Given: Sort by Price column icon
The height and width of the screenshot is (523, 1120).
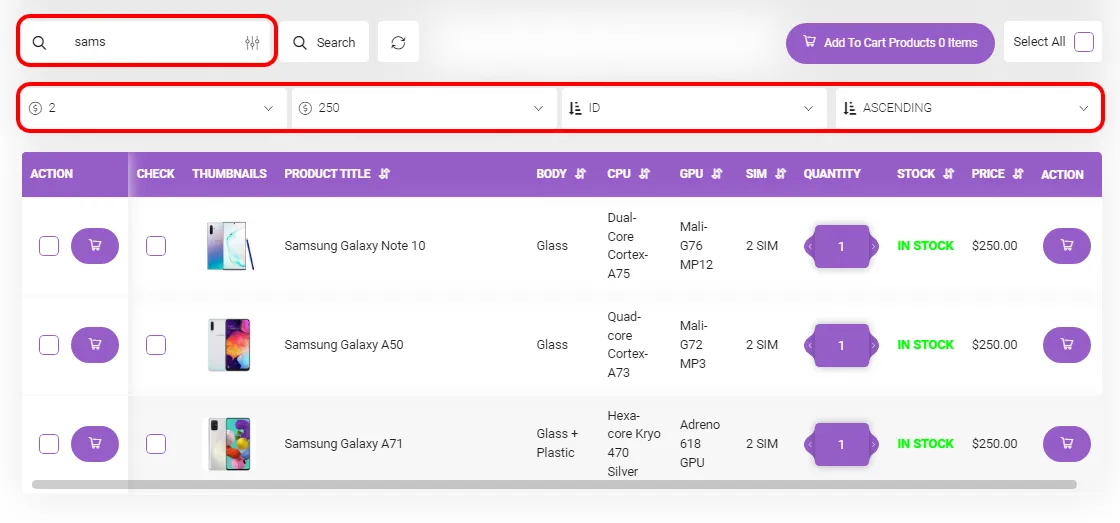Looking at the screenshot, I should (1019, 174).
